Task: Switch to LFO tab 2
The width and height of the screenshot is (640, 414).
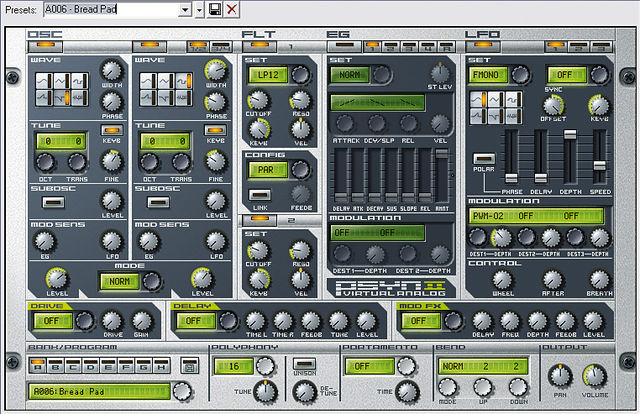Action: click(578, 47)
